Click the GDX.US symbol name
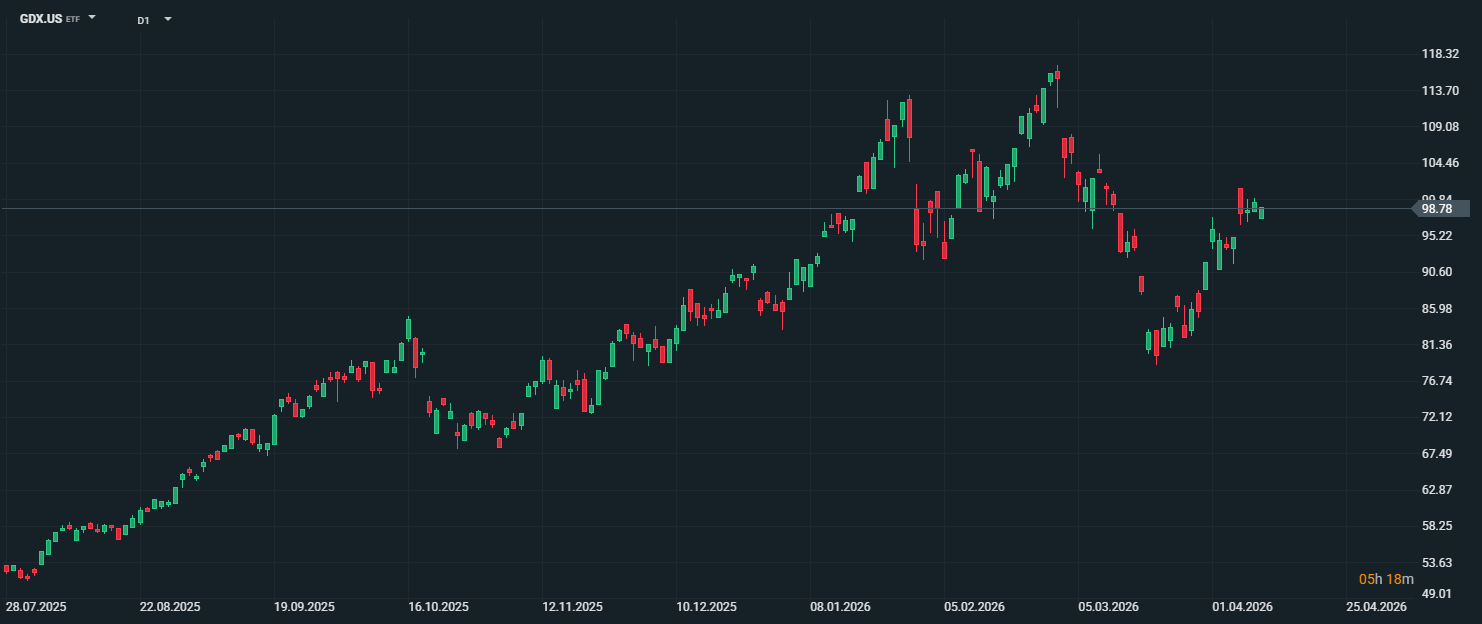The image size is (1482, 624). pyautogui.click(x=41, y=19)
